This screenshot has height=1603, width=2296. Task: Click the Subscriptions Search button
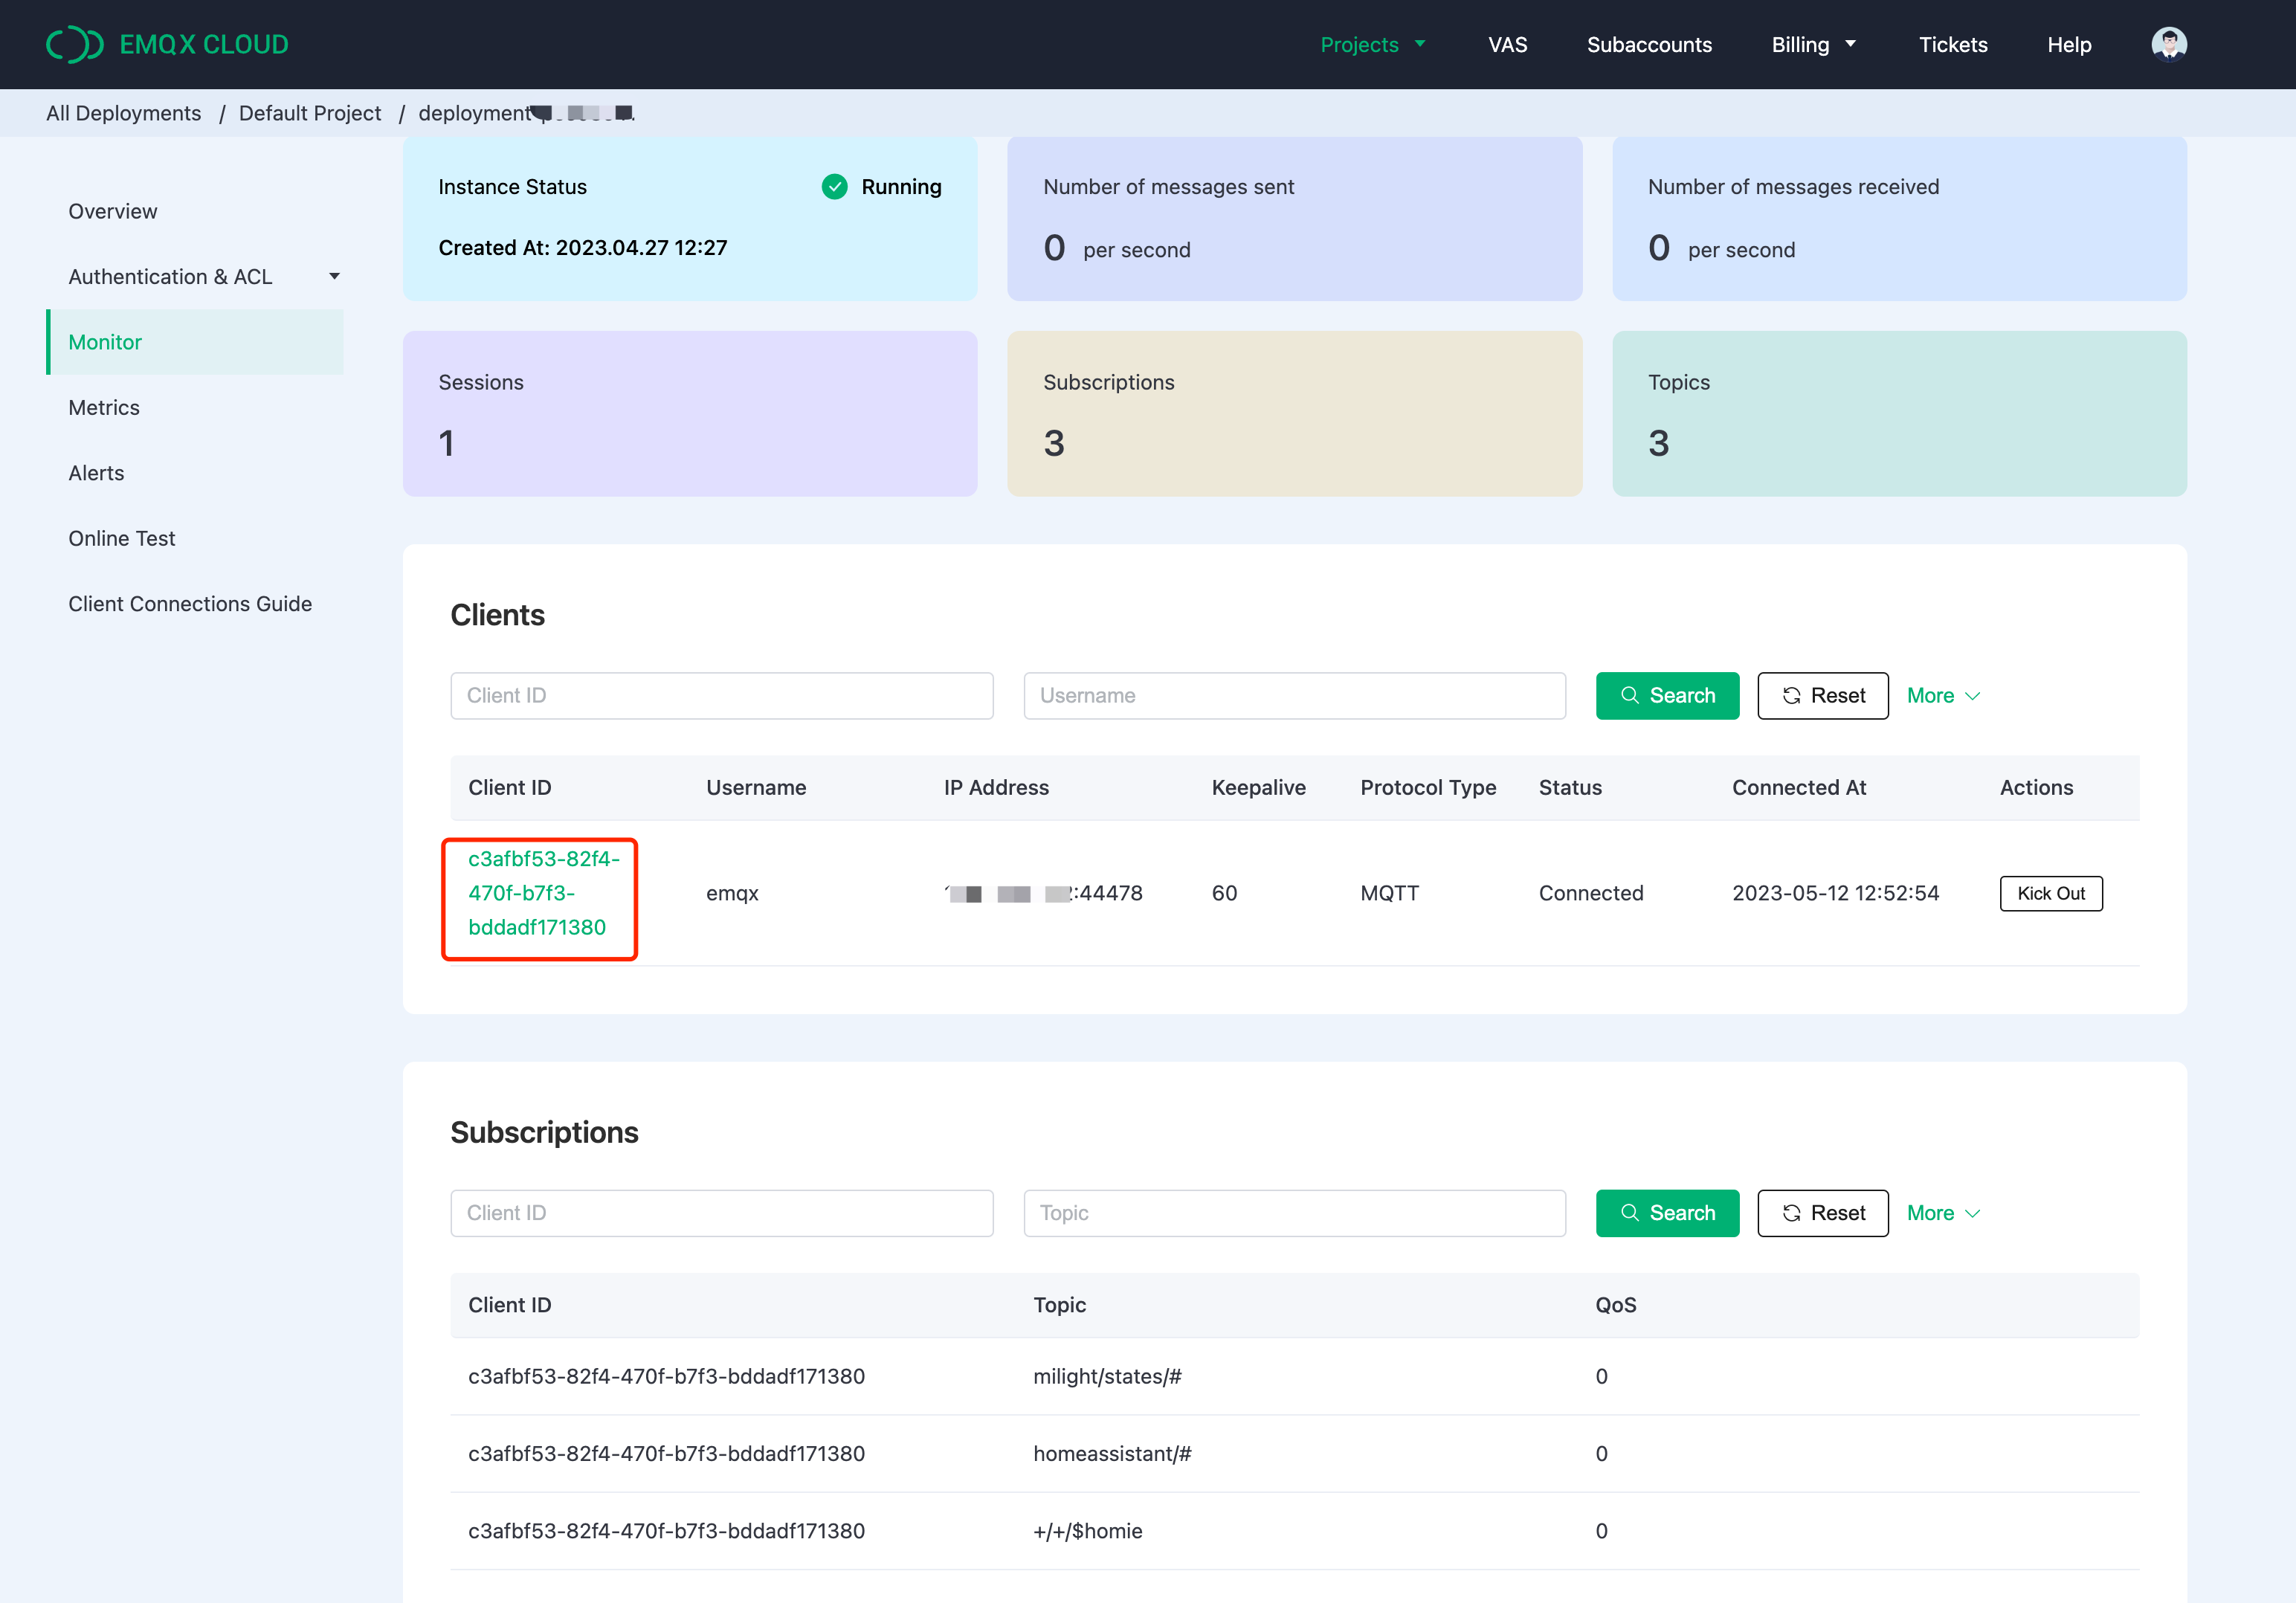coord(1667,1212)
